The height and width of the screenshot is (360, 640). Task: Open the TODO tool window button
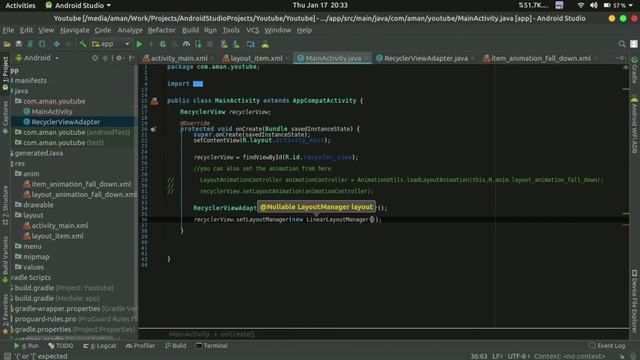(x=60, y=346)
